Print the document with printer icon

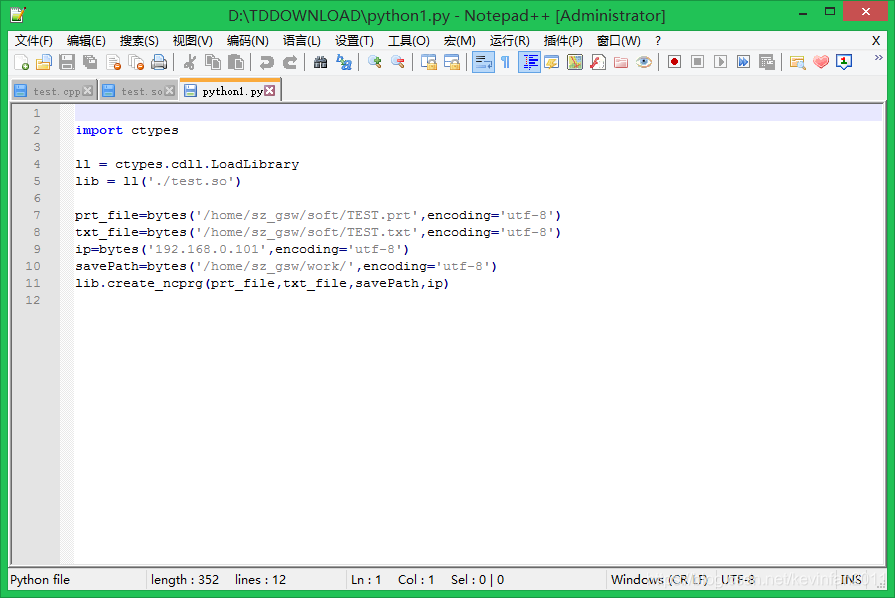tap(159, 62)
